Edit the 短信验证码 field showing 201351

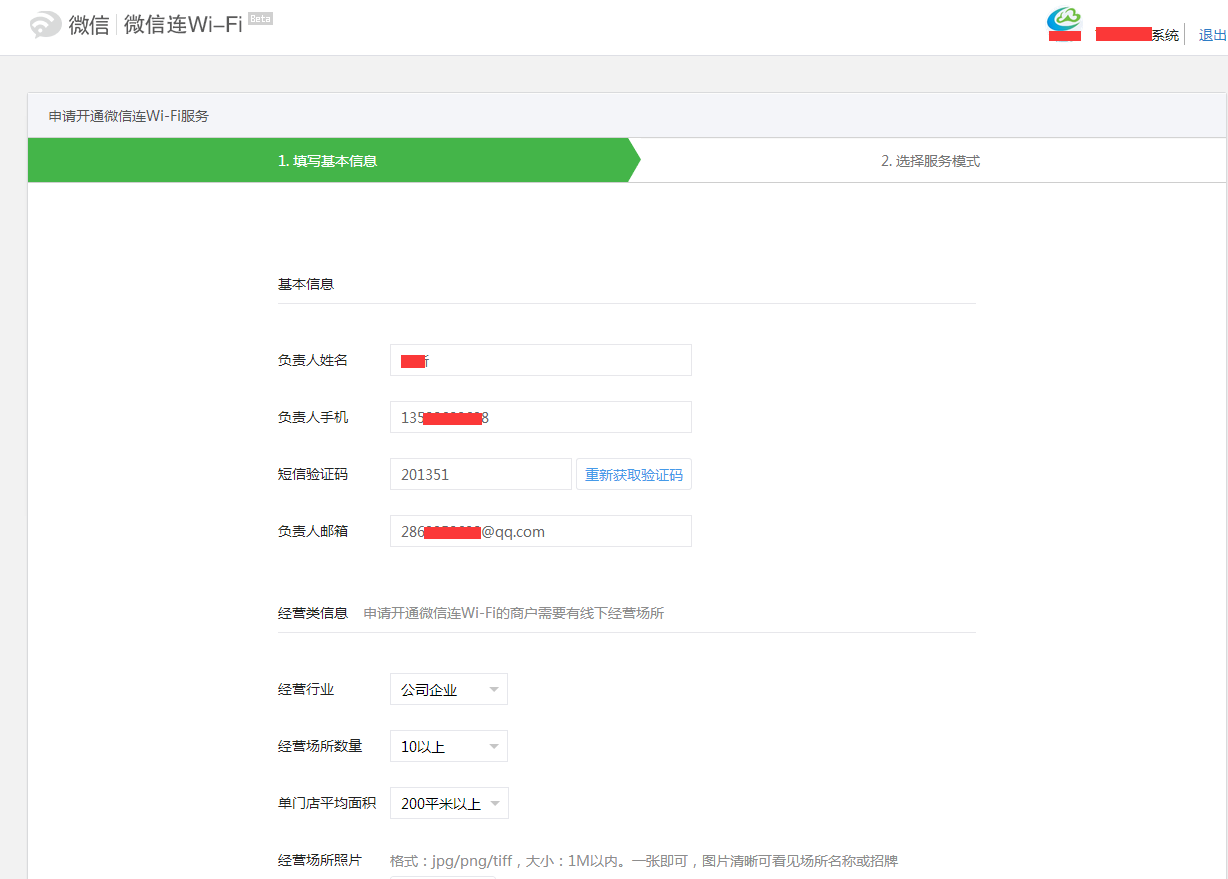(x=480, y=474)
